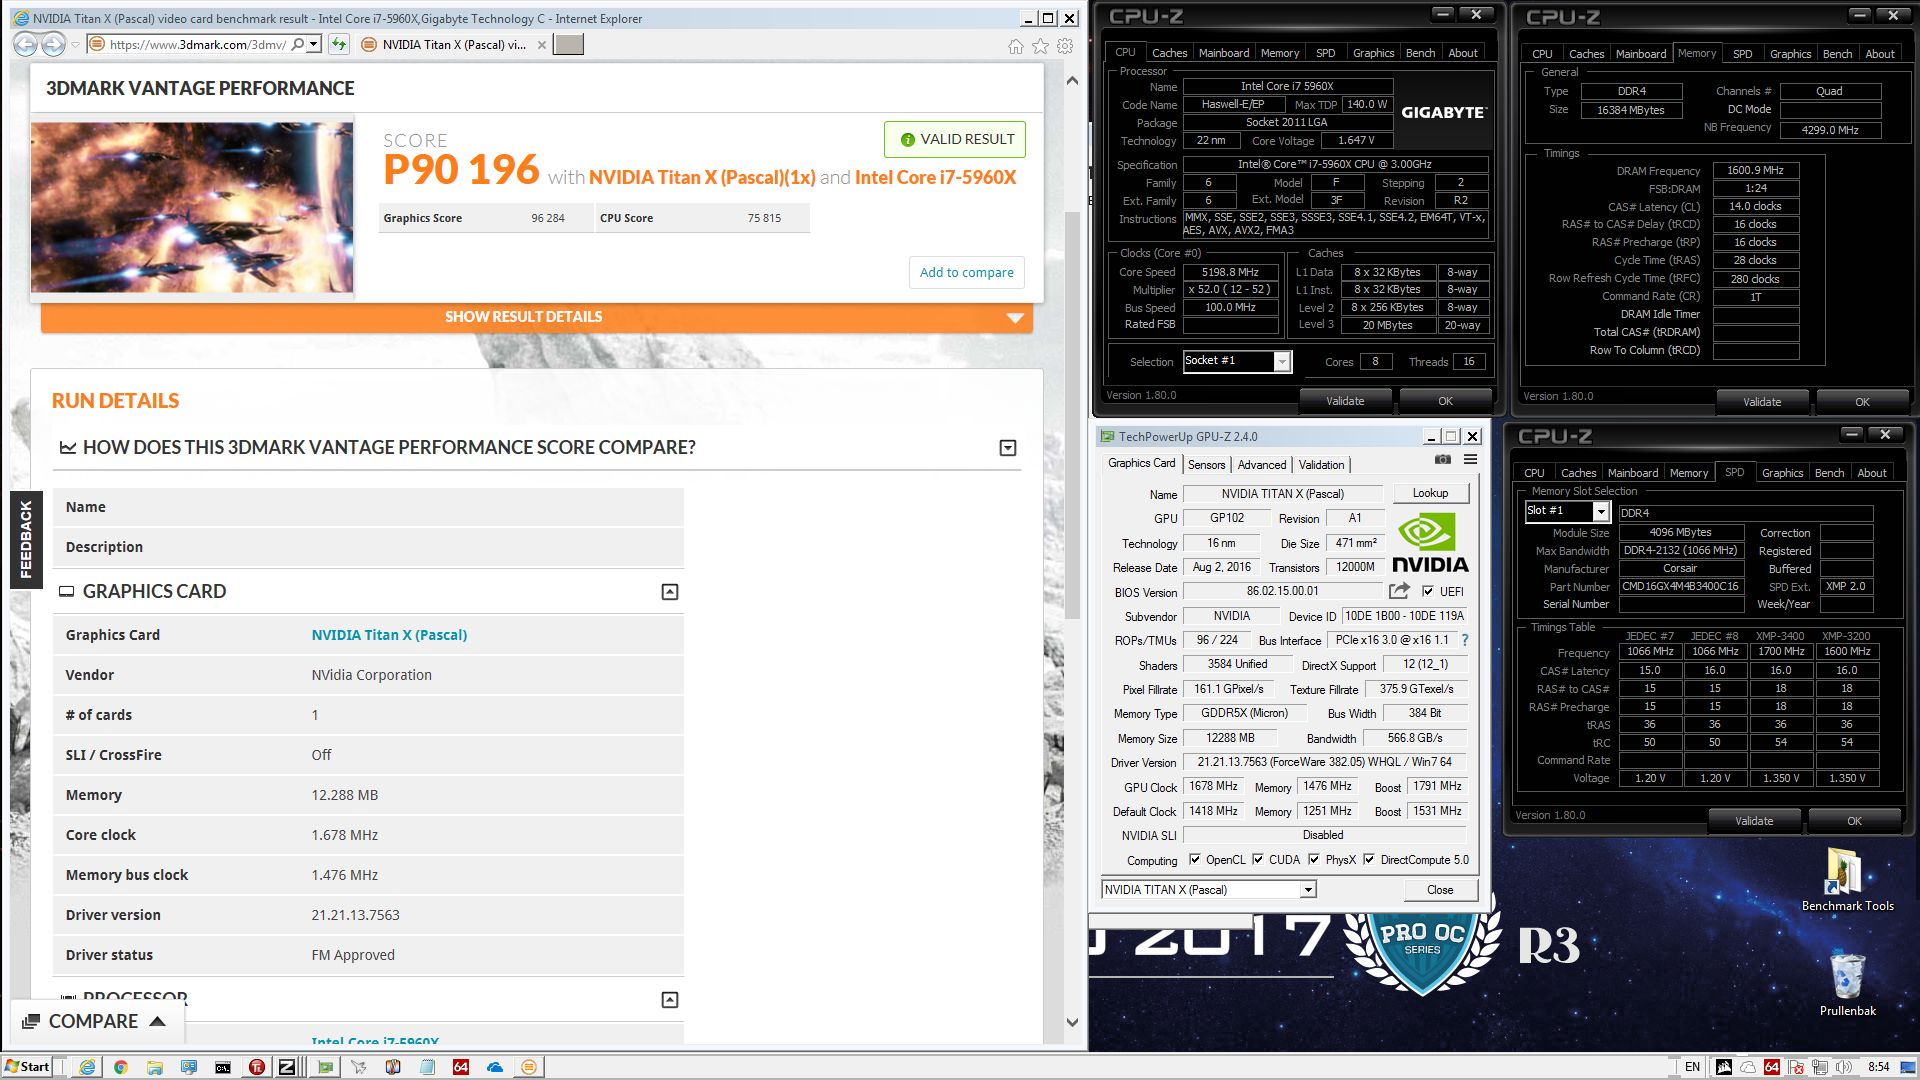Expand Show Result Details bar
The width and height of the screenshot is (1920, 1080).
click(x=537, y=317)
